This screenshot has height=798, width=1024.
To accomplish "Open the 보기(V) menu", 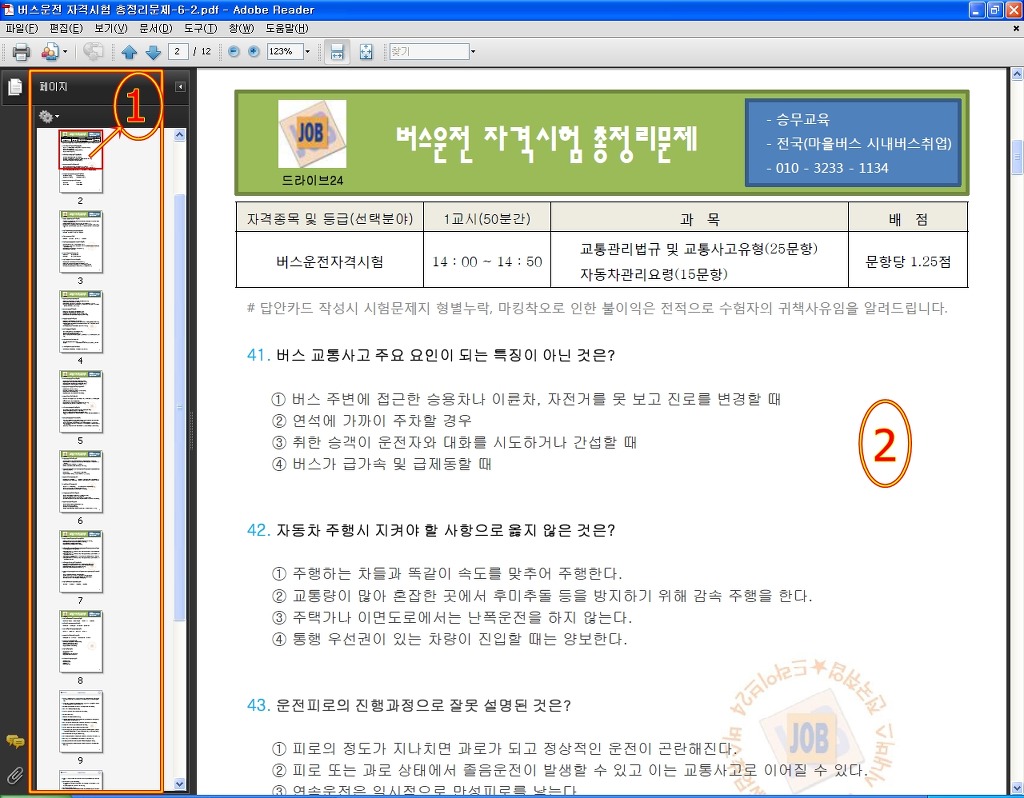I will [110, 29].
